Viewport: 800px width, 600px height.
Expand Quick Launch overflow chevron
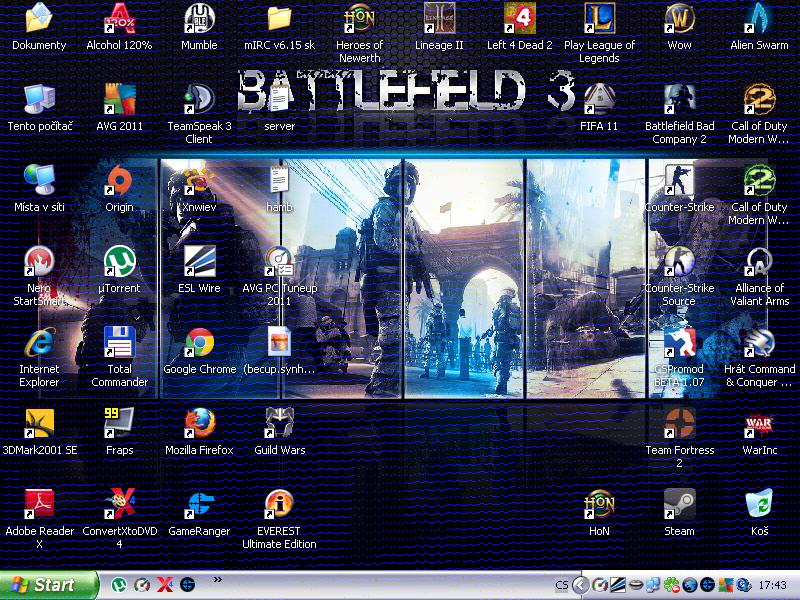[218, 579]
